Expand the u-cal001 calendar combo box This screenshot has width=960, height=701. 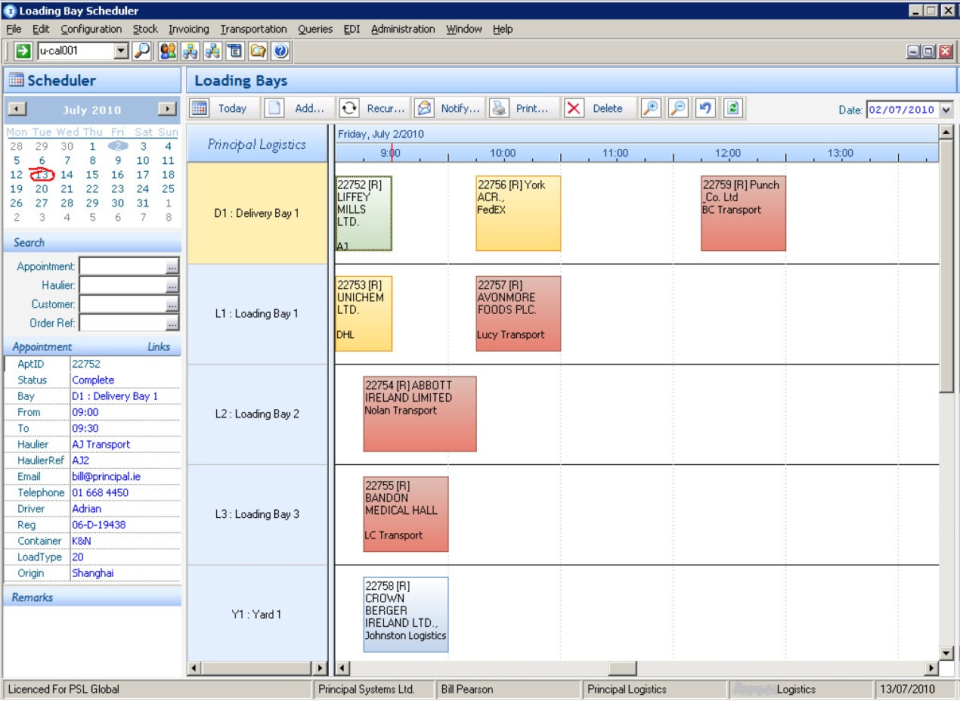pyautogui.click(x=122, y=51)
